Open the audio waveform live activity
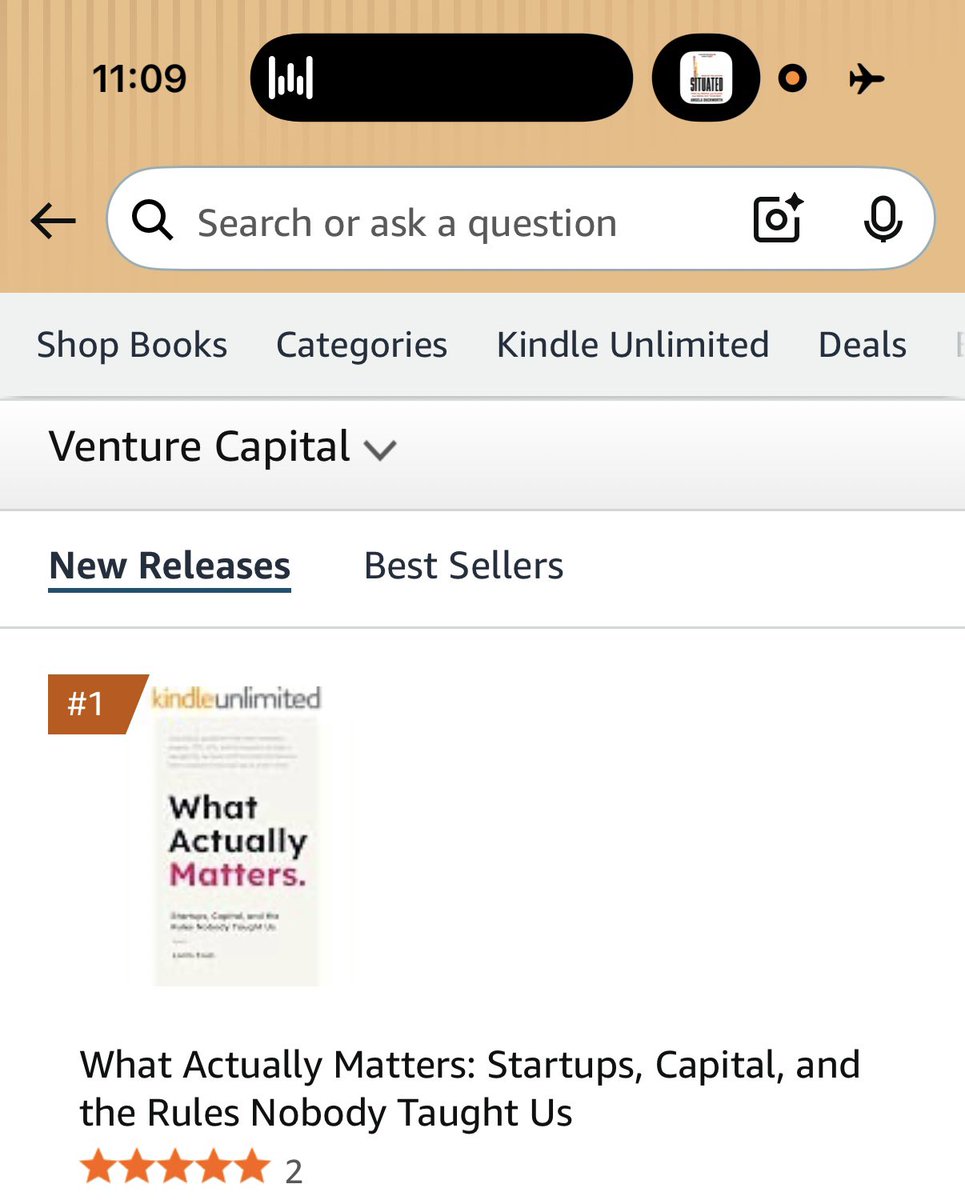Screen dimensions: 965x1200 coord(441,78)
